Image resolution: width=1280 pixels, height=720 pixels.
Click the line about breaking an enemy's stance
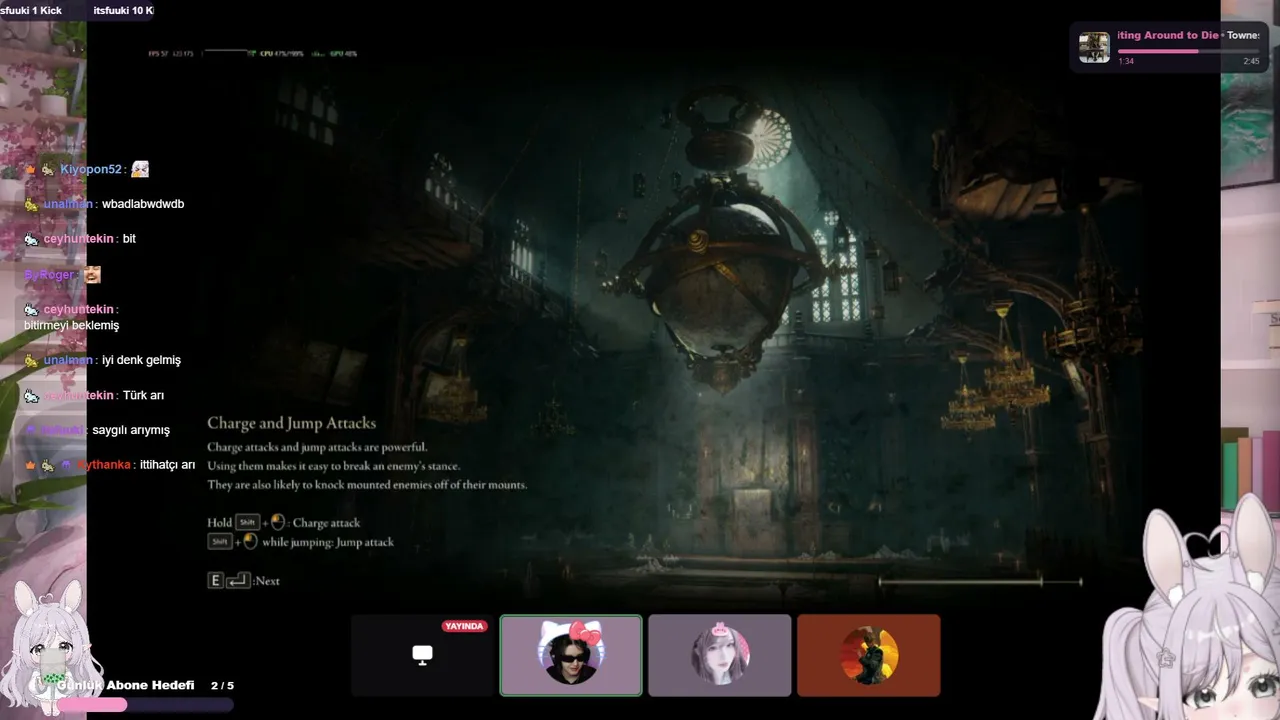click(x=334, y=466)
